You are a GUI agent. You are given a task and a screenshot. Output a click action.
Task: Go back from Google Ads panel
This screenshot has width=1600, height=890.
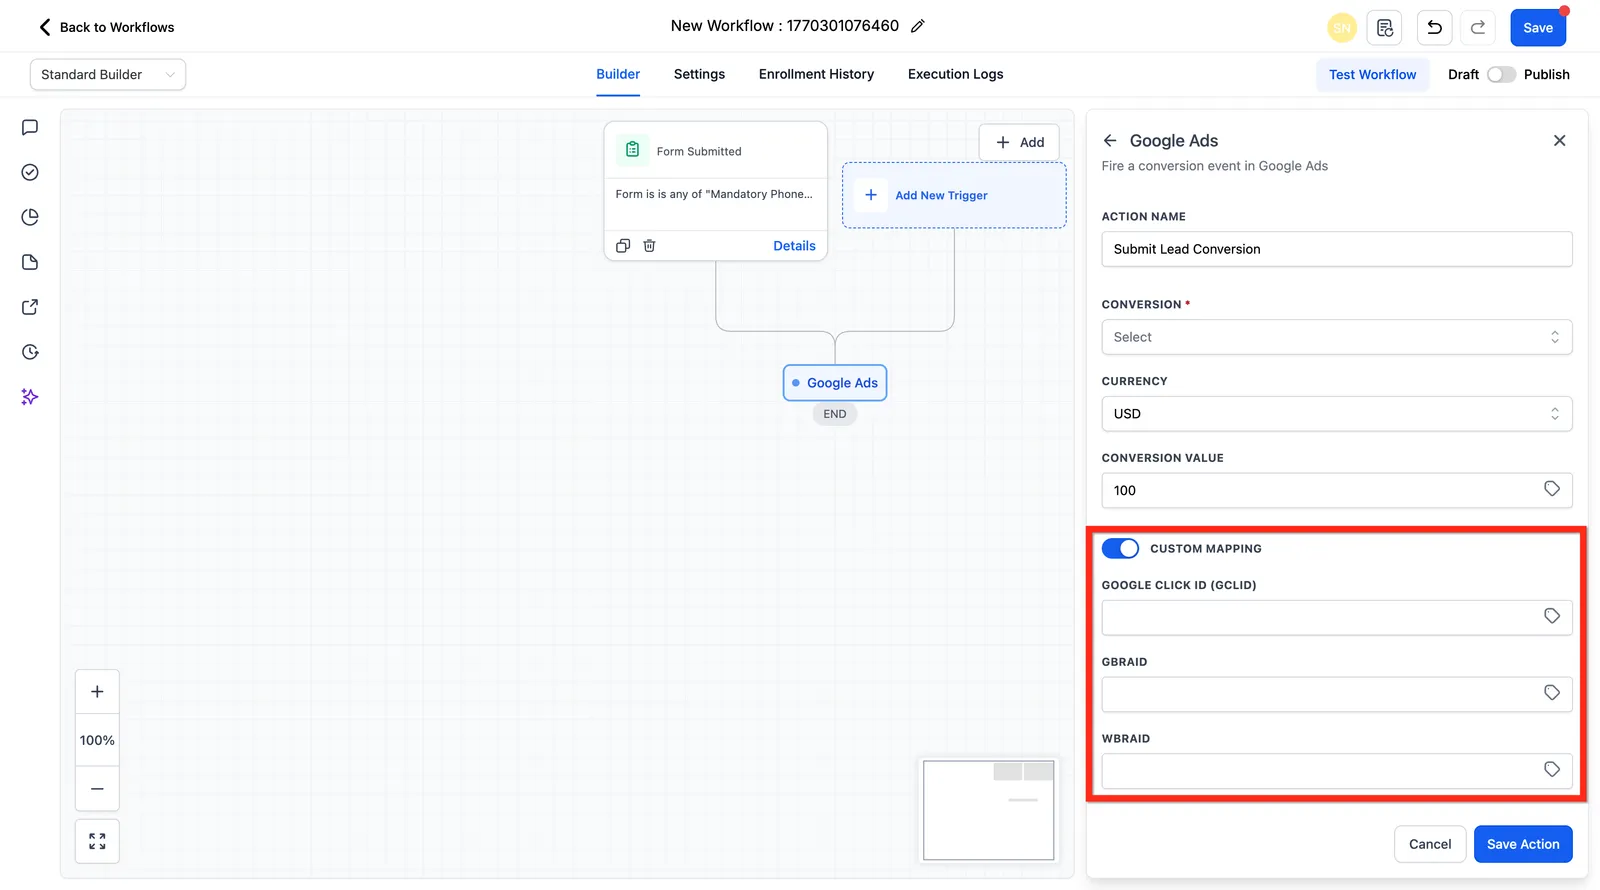(1110, 141)
